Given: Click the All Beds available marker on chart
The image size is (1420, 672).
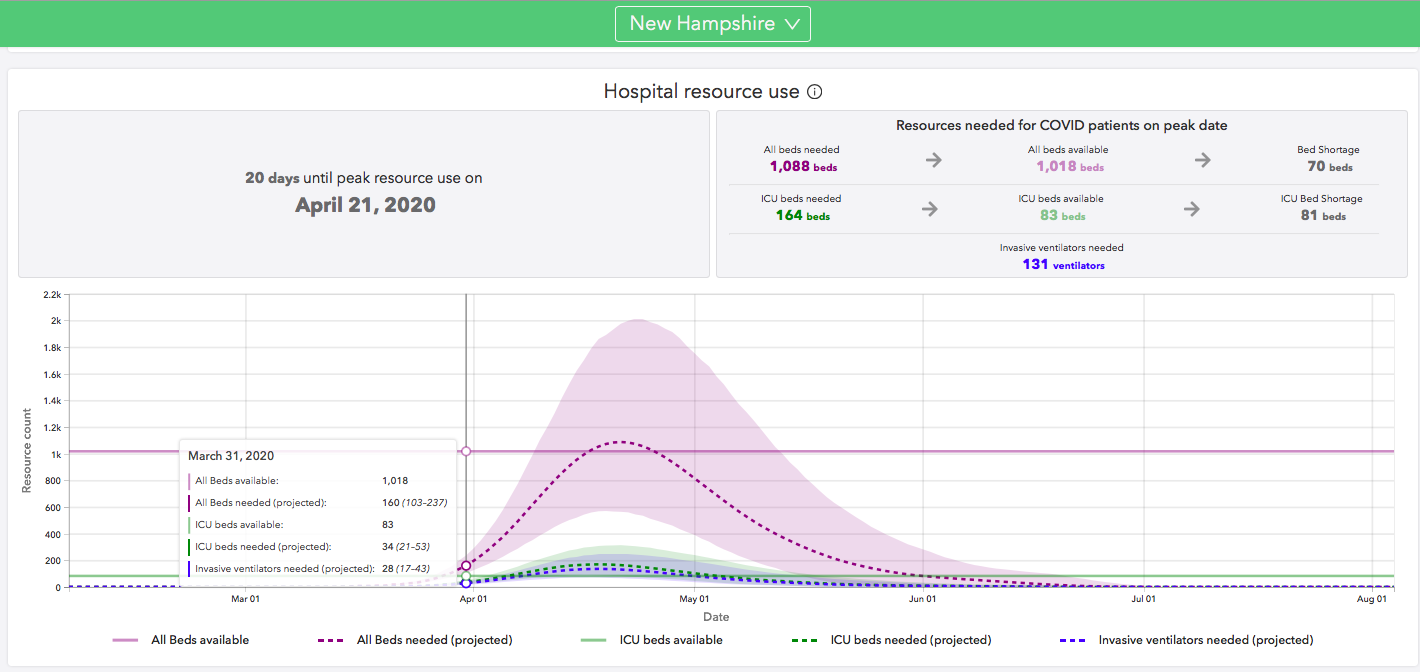Looking at the screenshot, I should [466, 452].
